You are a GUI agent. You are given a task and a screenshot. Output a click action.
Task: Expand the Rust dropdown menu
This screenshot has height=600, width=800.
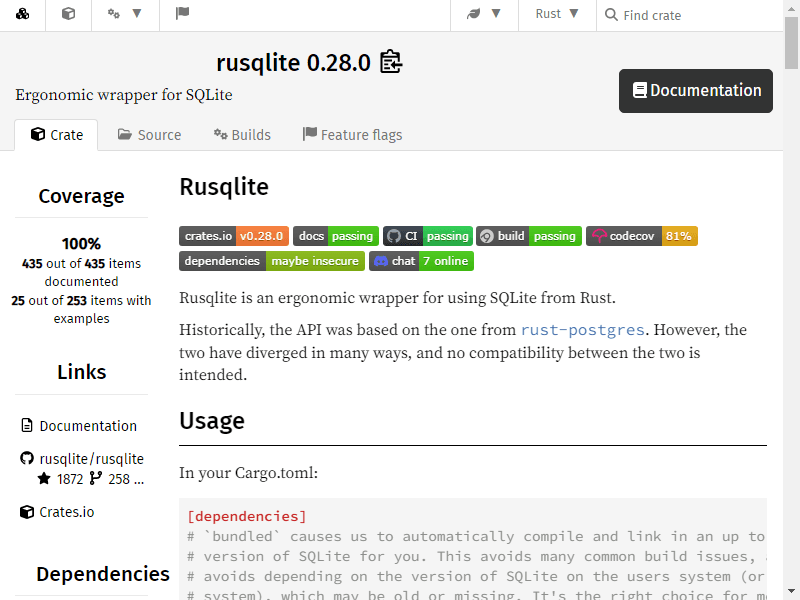[x=557, y=14]
